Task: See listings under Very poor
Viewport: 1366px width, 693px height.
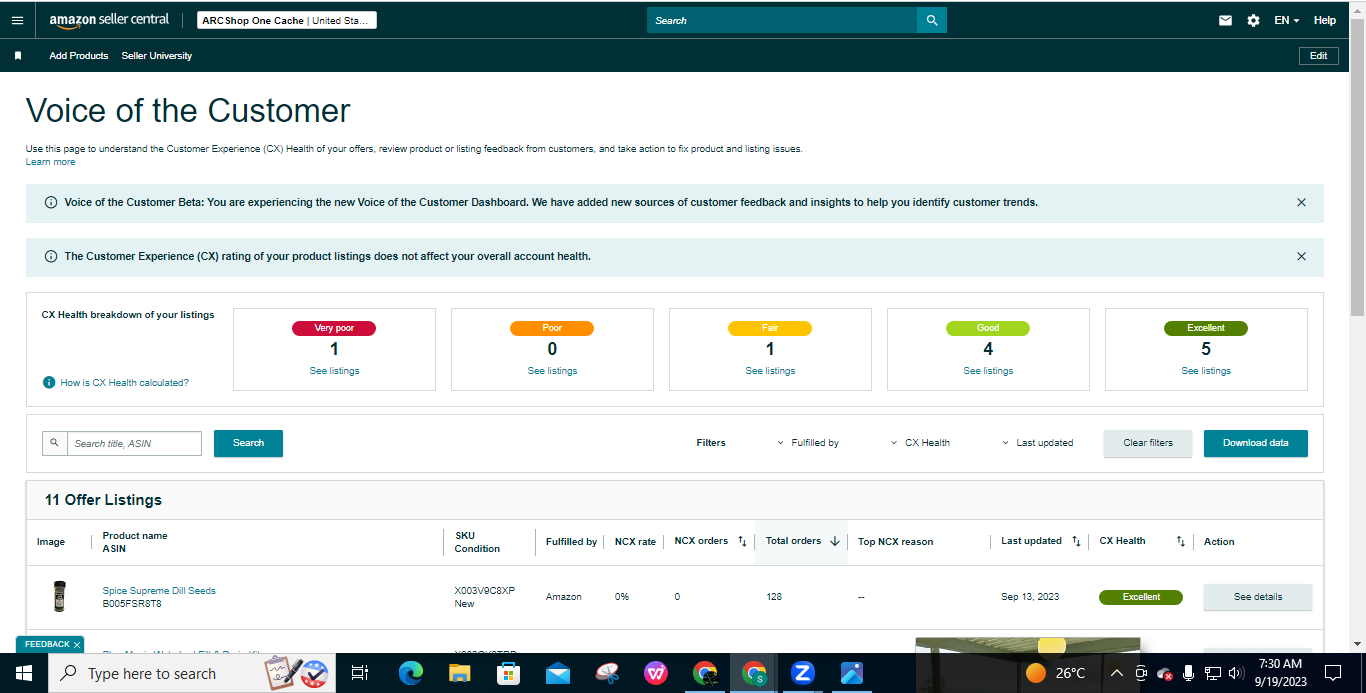Action: tap(334, 371)
